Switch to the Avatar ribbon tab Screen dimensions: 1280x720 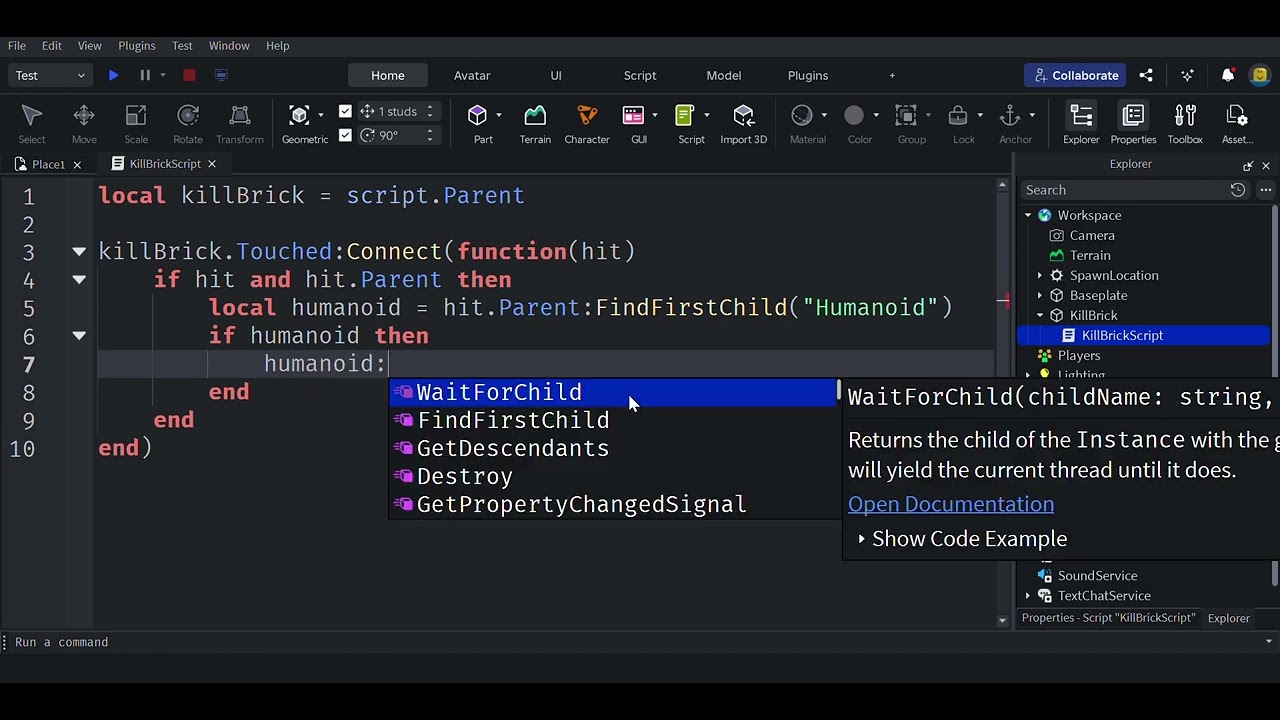pos(472,75)
